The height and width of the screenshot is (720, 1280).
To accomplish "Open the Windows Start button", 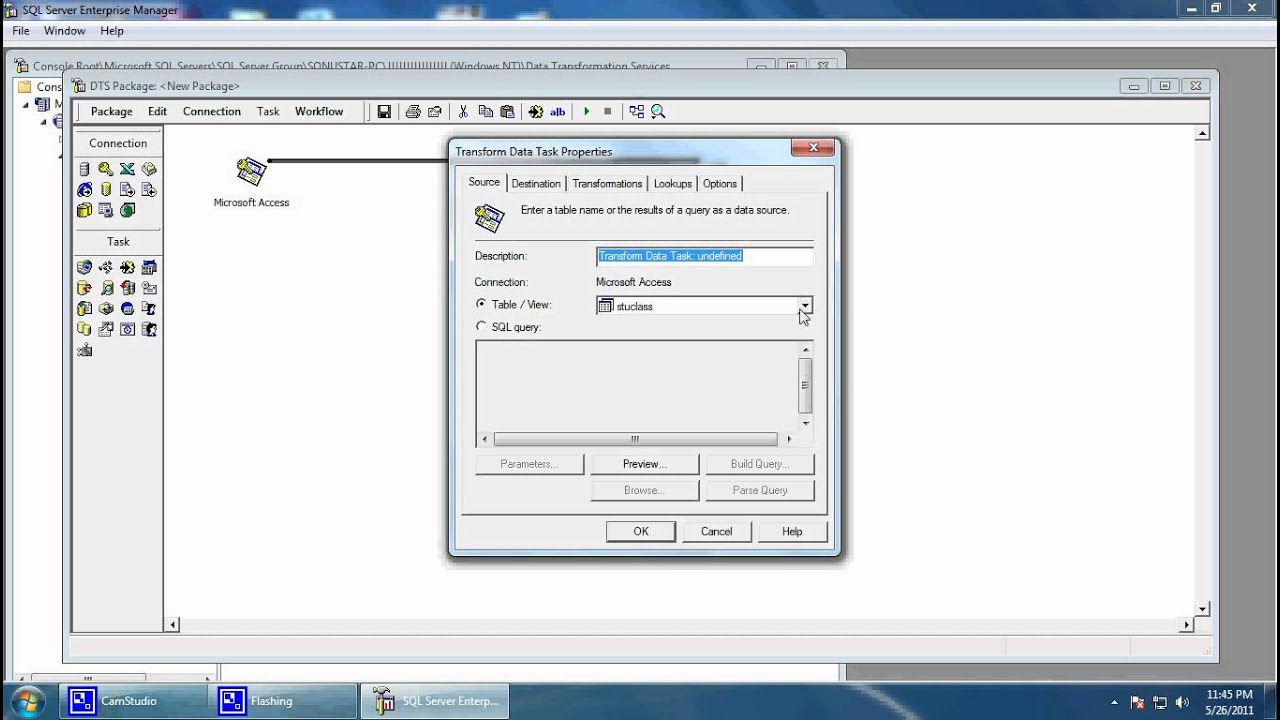I will pos(29,701).
